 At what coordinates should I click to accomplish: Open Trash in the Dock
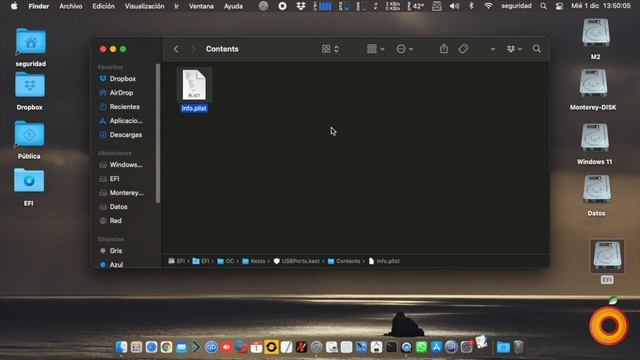518,347
